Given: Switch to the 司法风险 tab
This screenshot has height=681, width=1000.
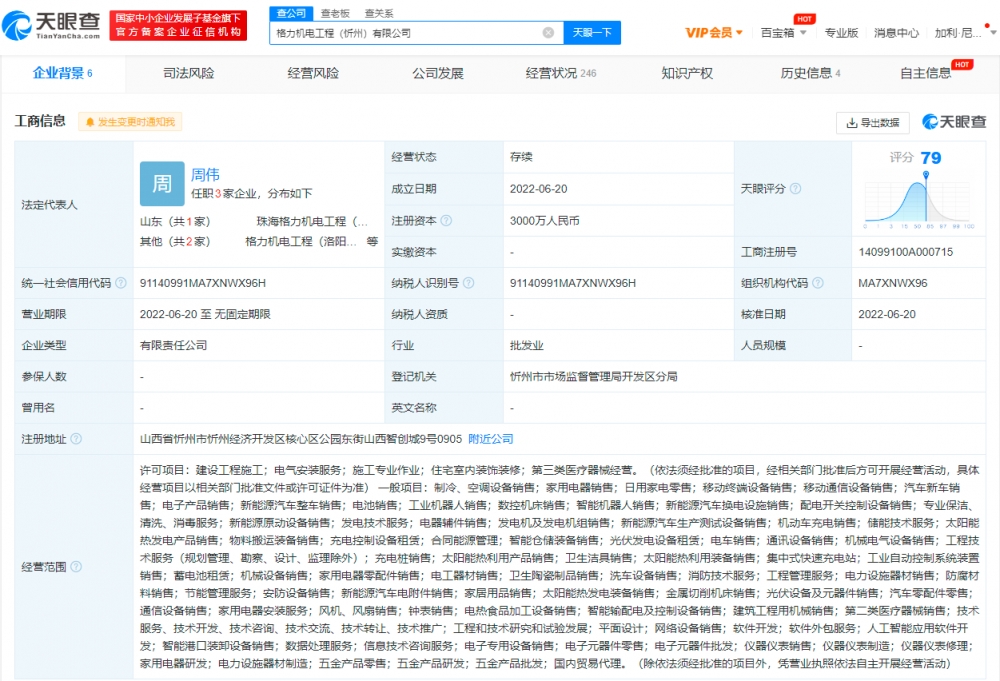Looking at the screenshot, I should click(x=188, y=73).
